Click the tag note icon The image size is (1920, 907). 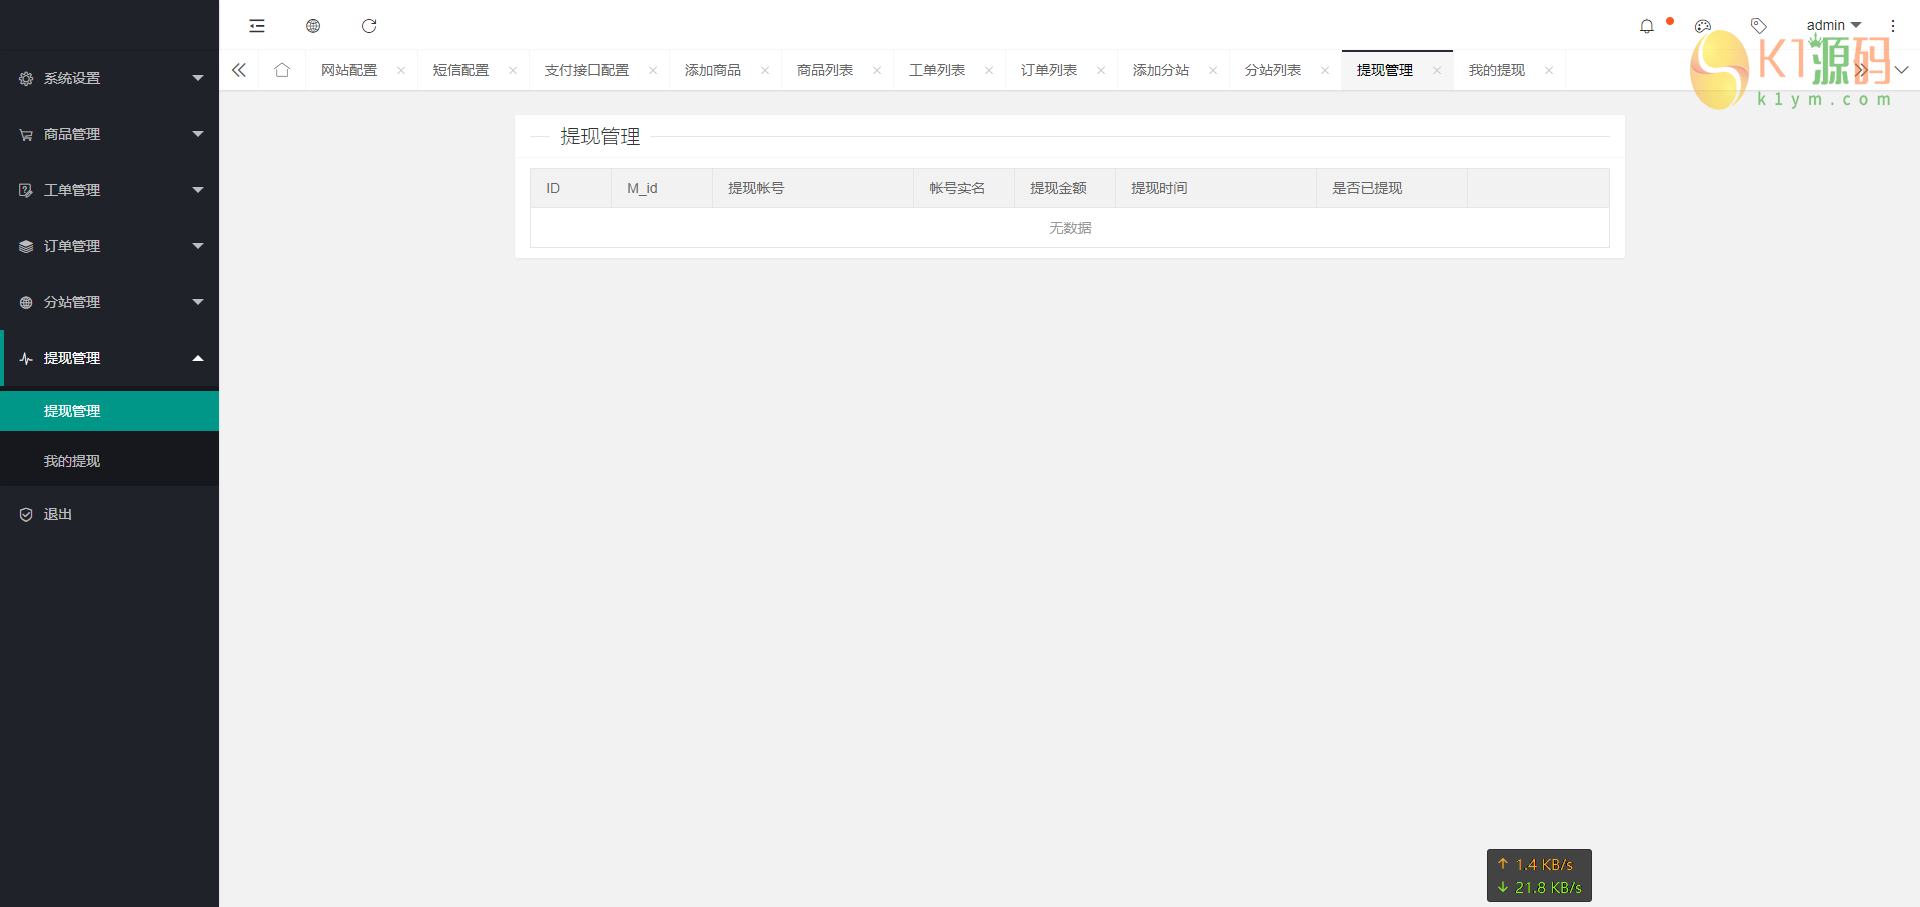pos(1759,26)
